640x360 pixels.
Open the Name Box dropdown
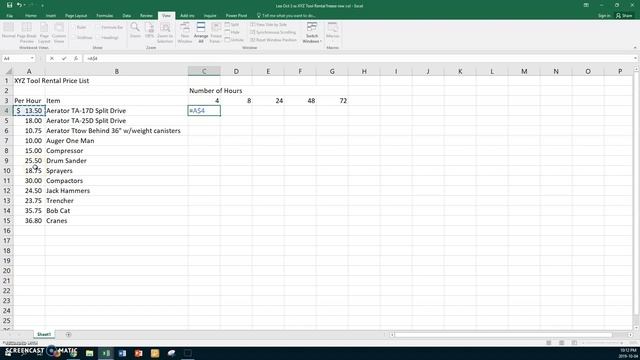tap(32, 58)
